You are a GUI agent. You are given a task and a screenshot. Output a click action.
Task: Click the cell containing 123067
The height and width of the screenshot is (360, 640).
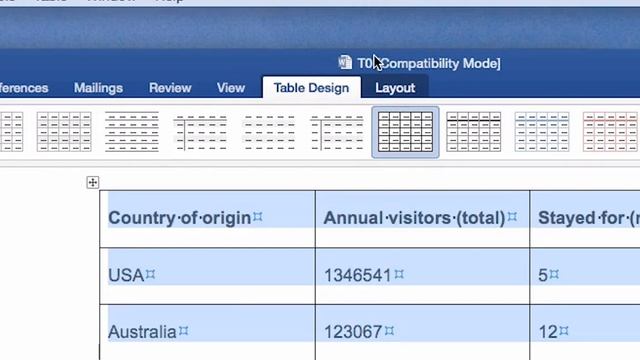point(422,332)
